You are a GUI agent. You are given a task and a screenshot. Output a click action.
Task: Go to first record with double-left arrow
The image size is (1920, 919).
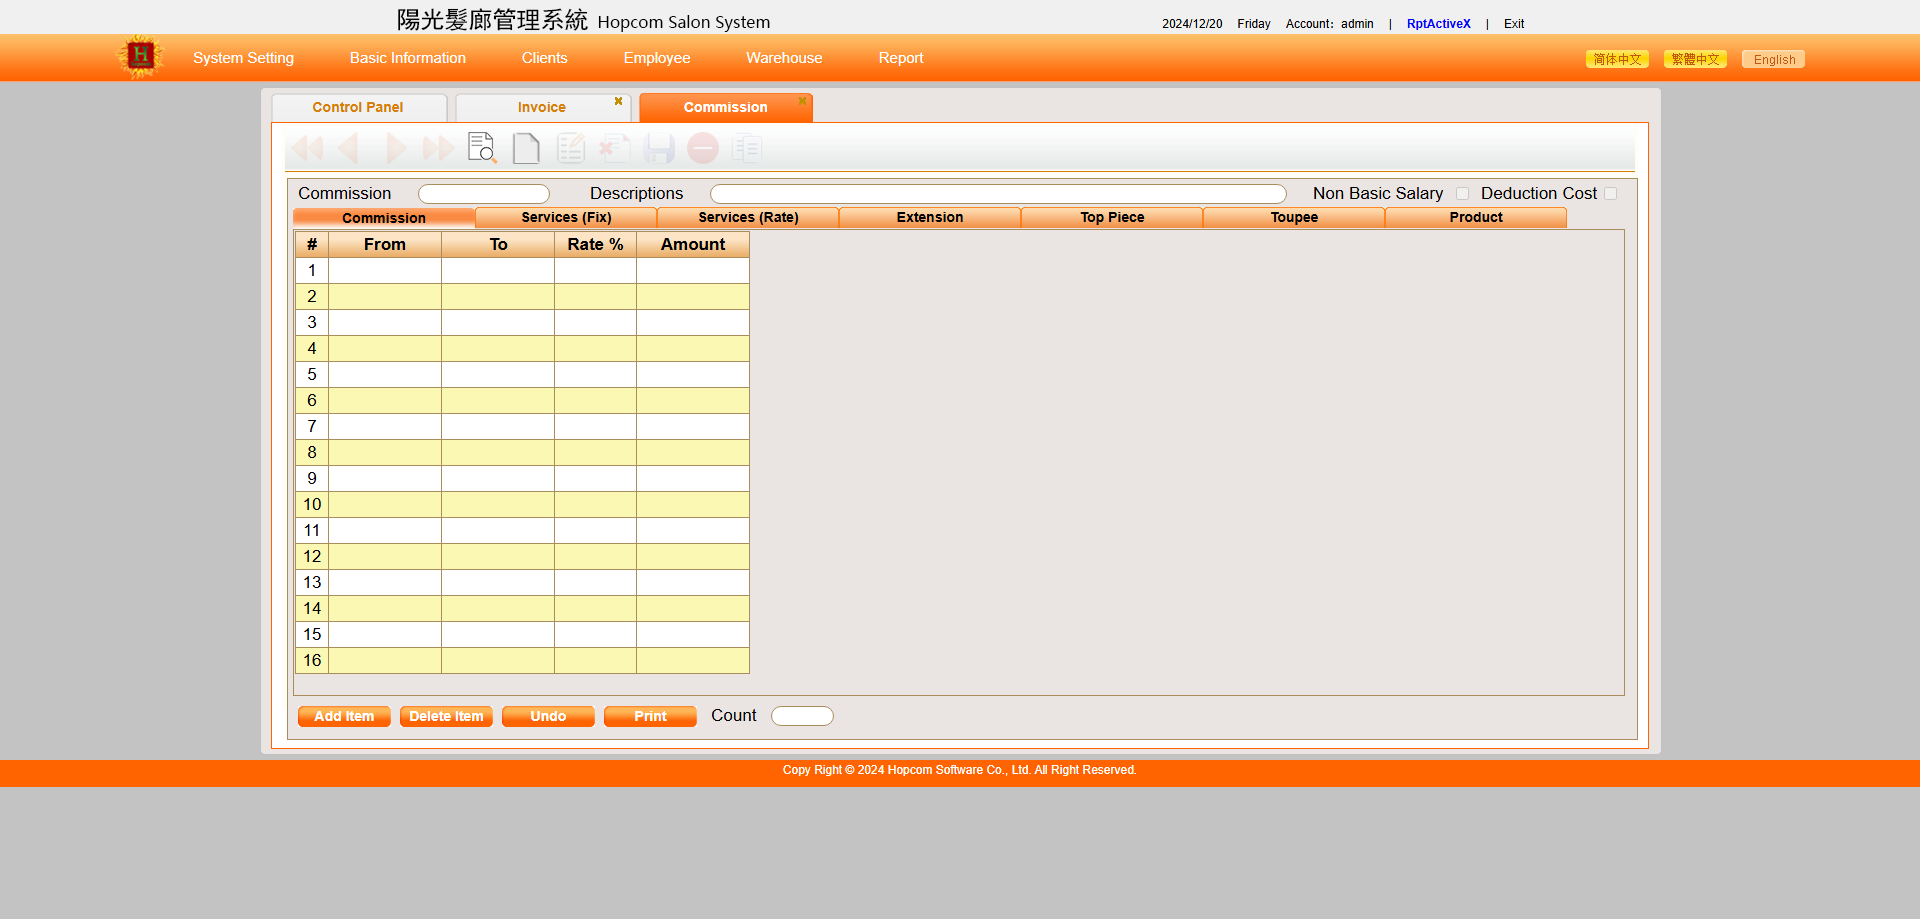pyautogui.click(x=307, y=148)
